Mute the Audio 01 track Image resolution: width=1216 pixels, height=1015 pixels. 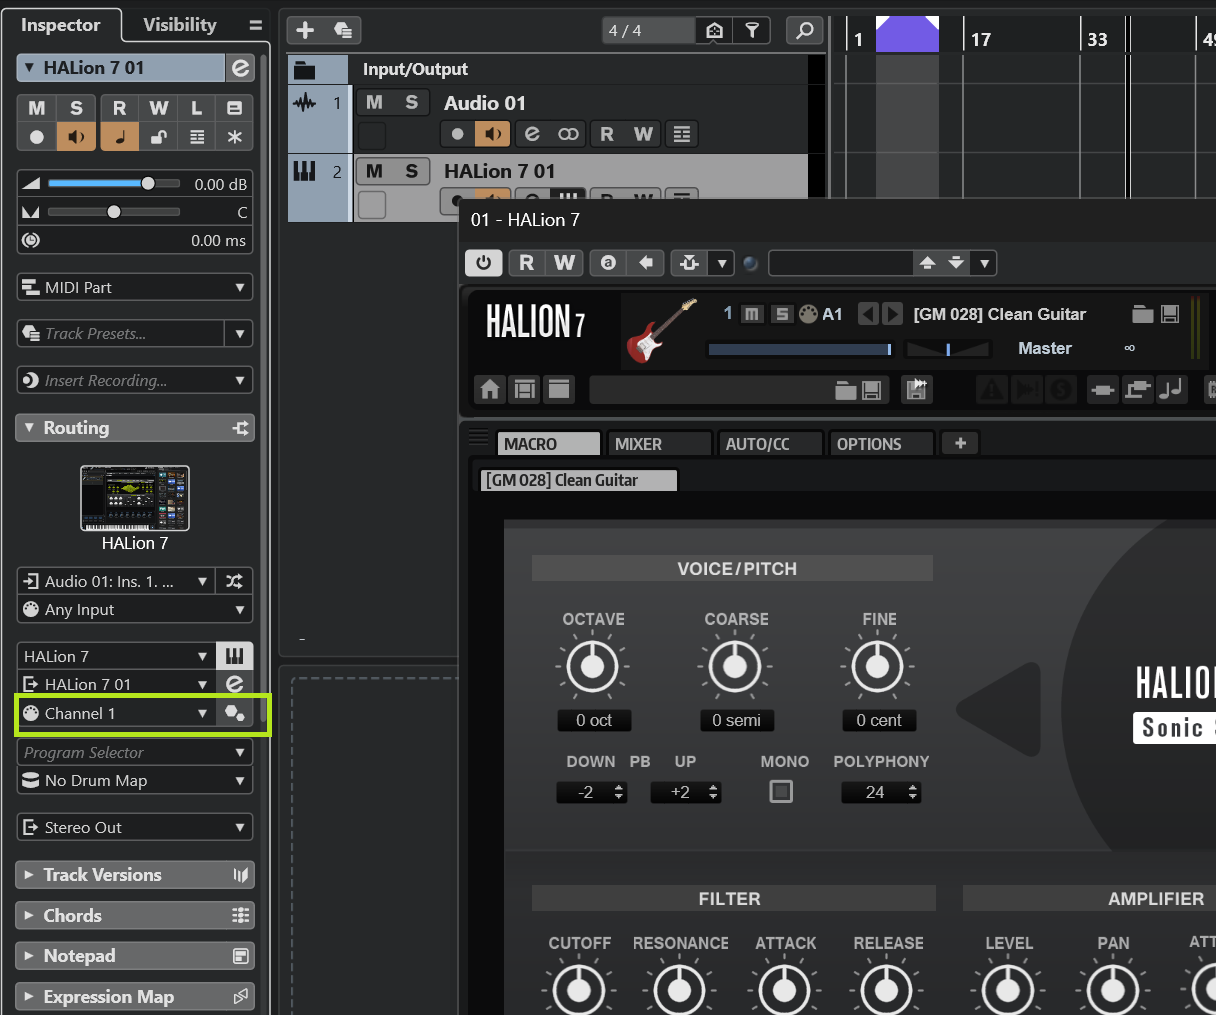coord(375,102)
